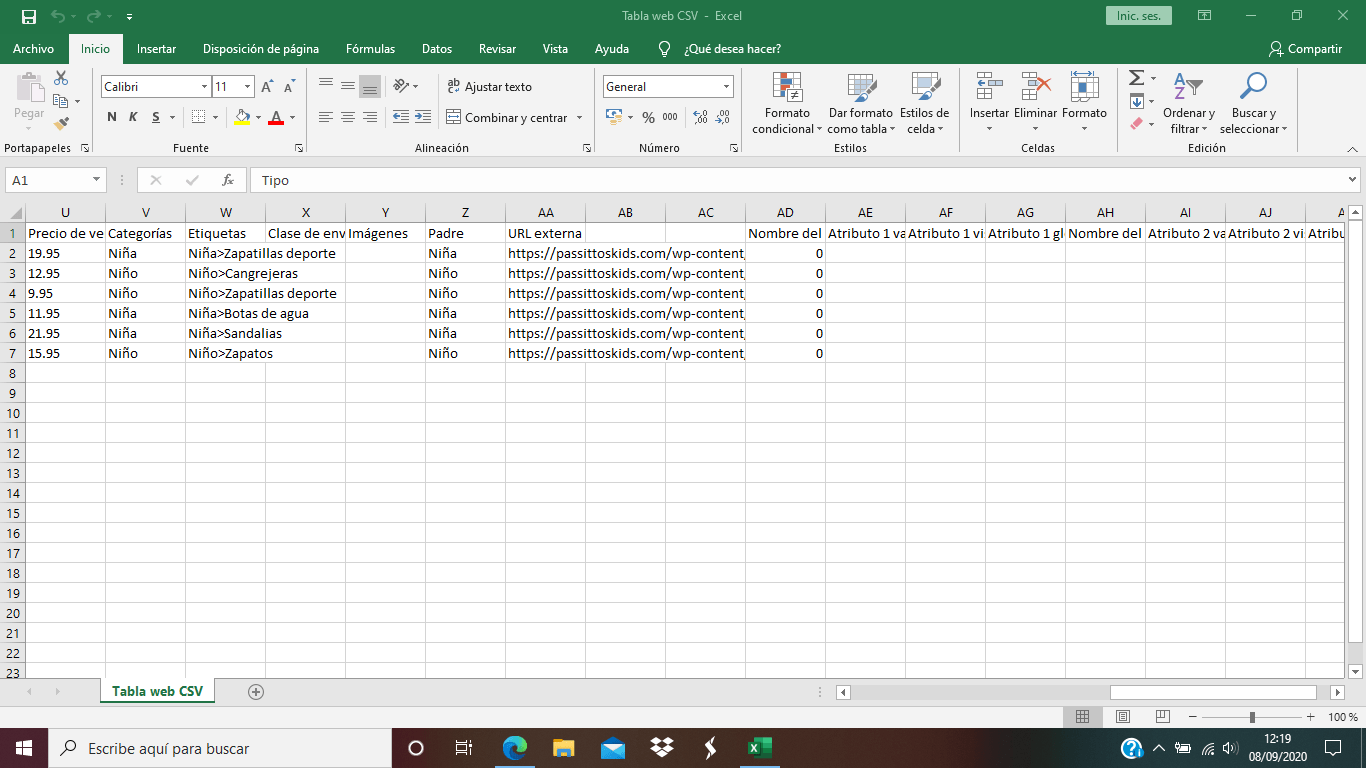Add a new sheet with plus button
1366x768 pixels.
256,692
